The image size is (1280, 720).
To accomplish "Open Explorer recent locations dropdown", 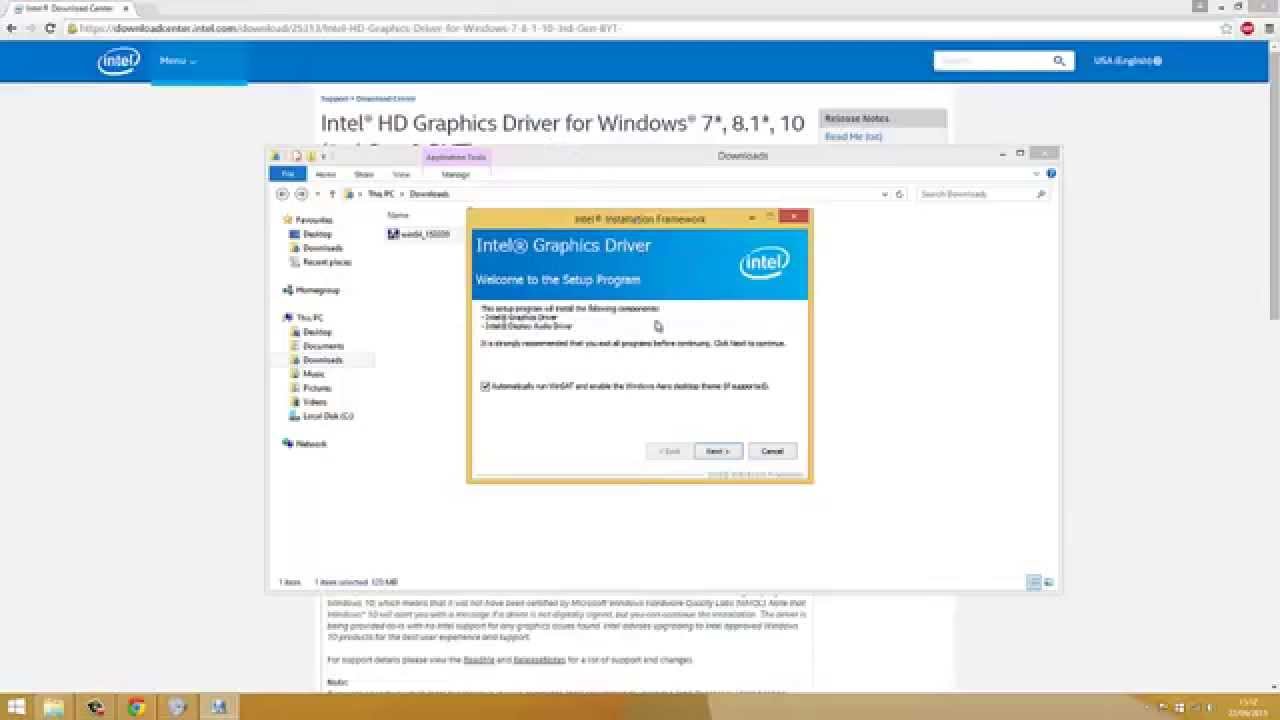I will click(317, 194).
